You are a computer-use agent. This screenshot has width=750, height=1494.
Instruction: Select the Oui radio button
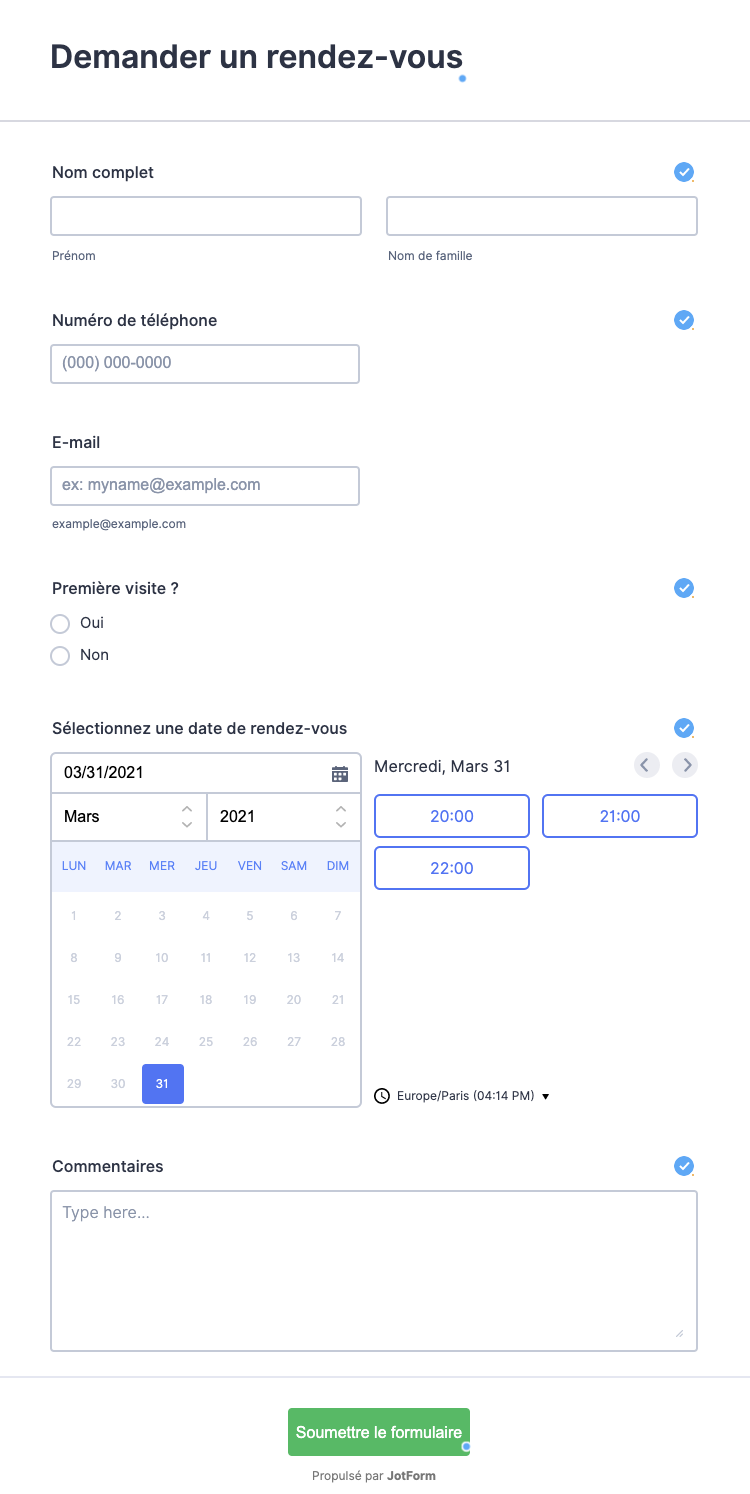click(x=60, y=624)
